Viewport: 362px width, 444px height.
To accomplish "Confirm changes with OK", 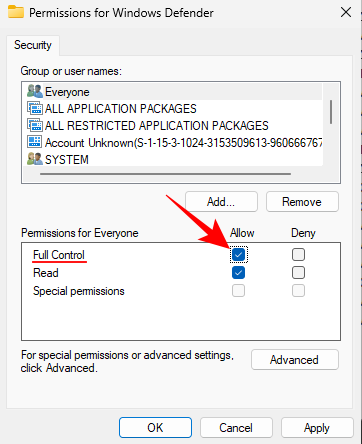I will coord(155,428).
